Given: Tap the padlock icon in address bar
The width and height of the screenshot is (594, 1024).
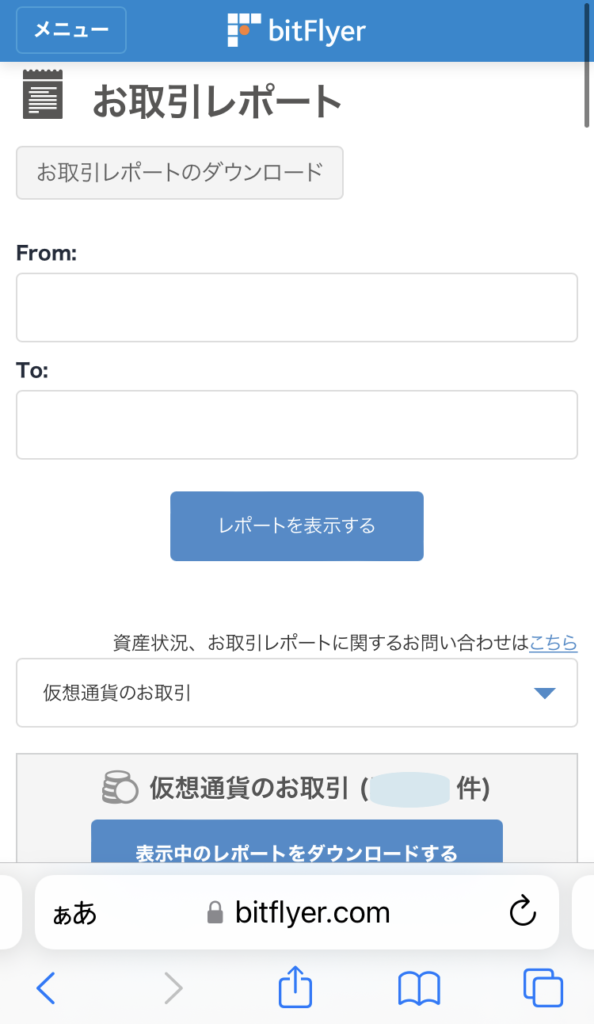Looking at the screenshot, I should [215, 912].
